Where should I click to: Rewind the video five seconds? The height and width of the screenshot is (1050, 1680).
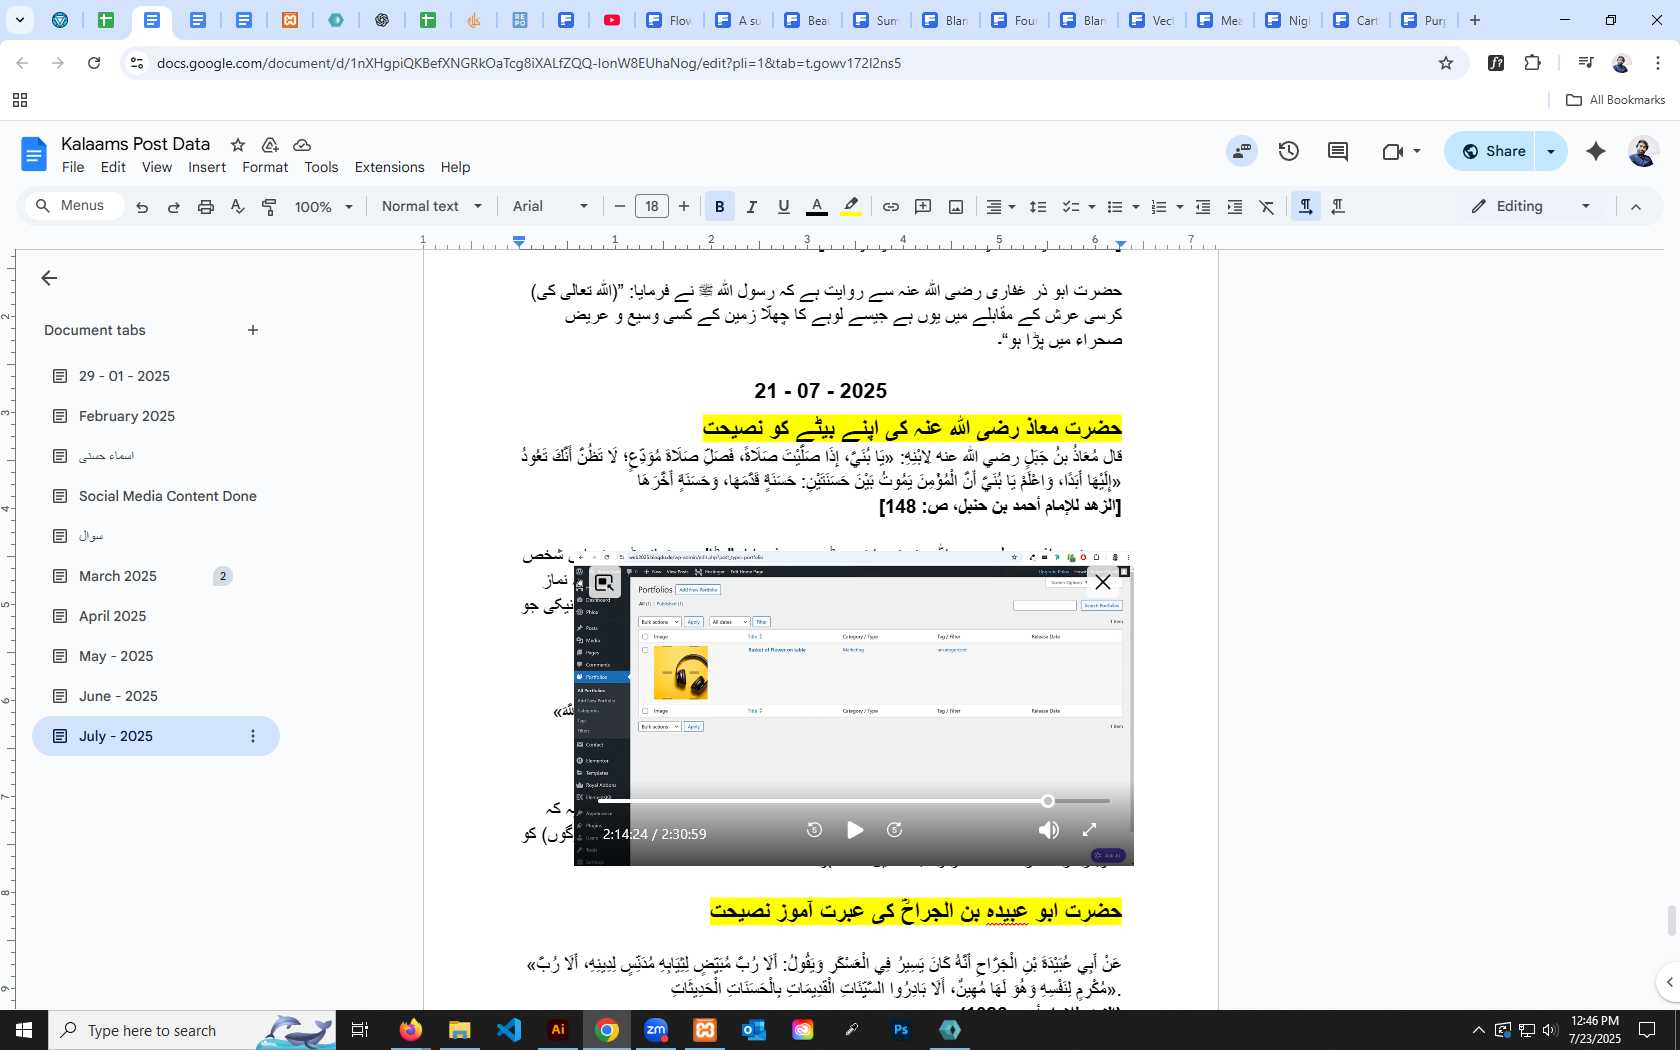click(814, 830)
